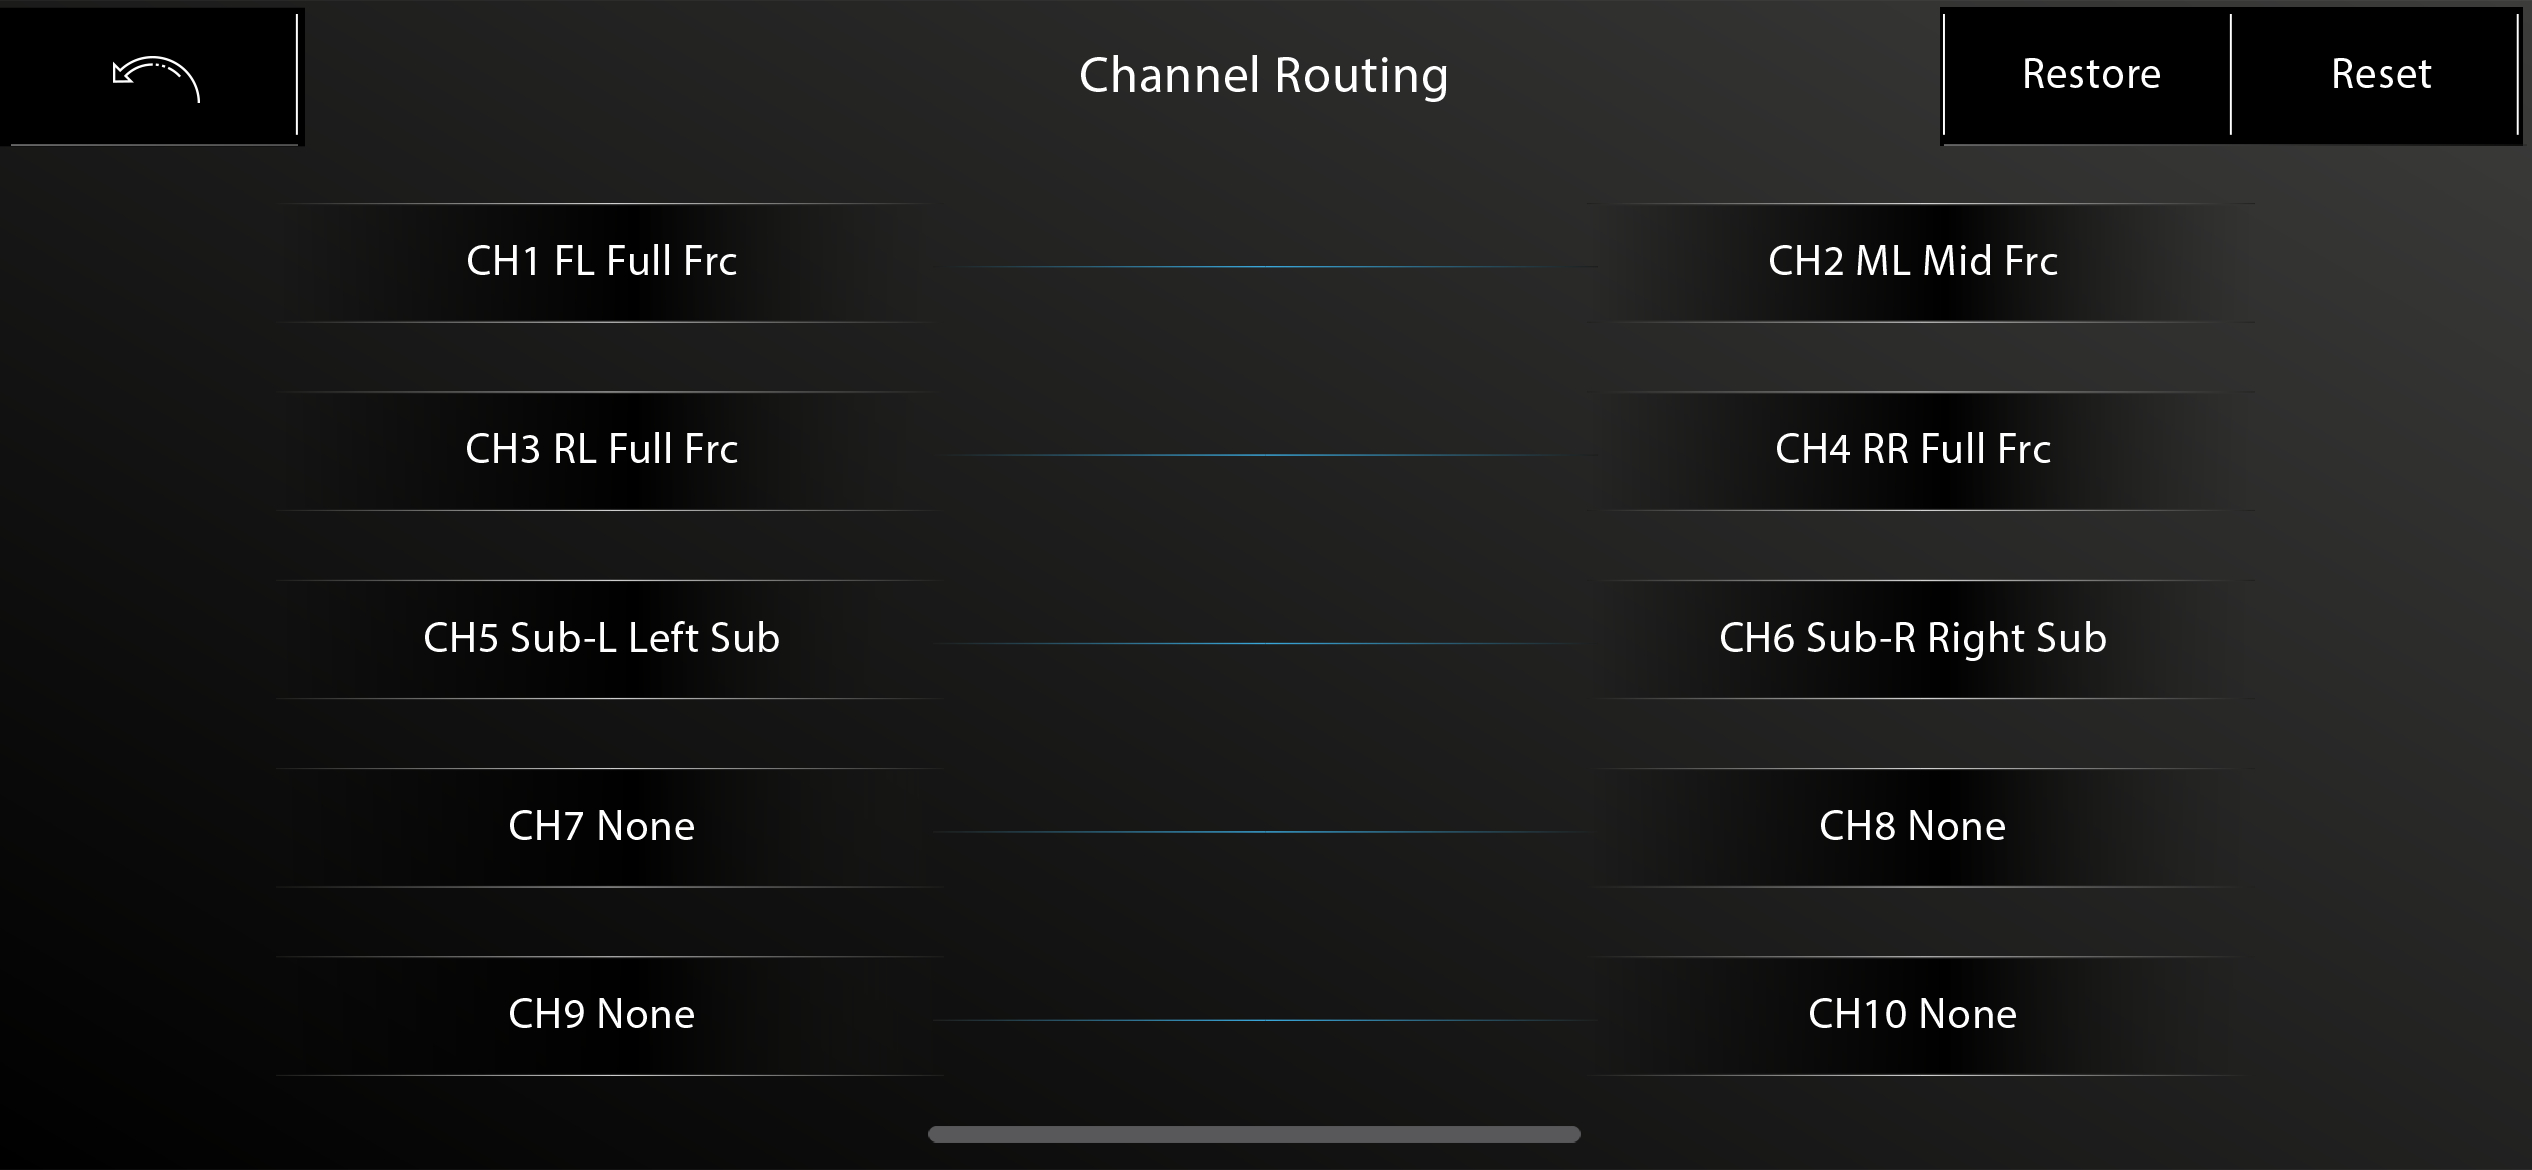Viewport: 2532px width, 1170px height.
Task: Select the CH4 RR Full Frc channel
Action: pos(1912,450)
